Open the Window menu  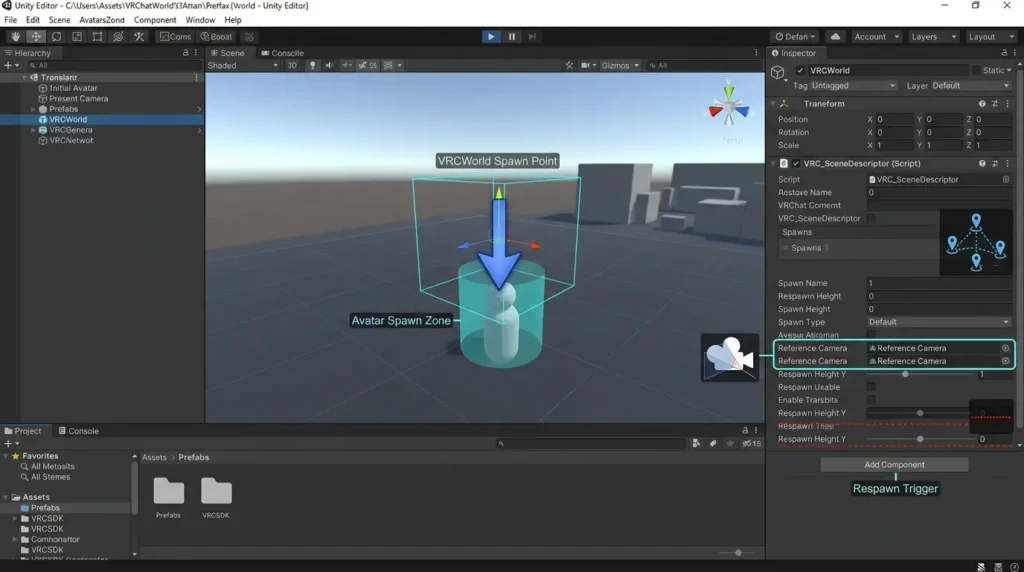click(x=200, y=20)
